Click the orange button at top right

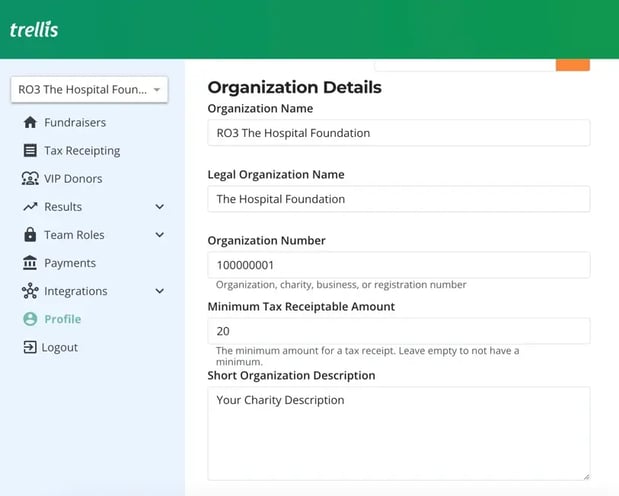click(x=572, y=65)
